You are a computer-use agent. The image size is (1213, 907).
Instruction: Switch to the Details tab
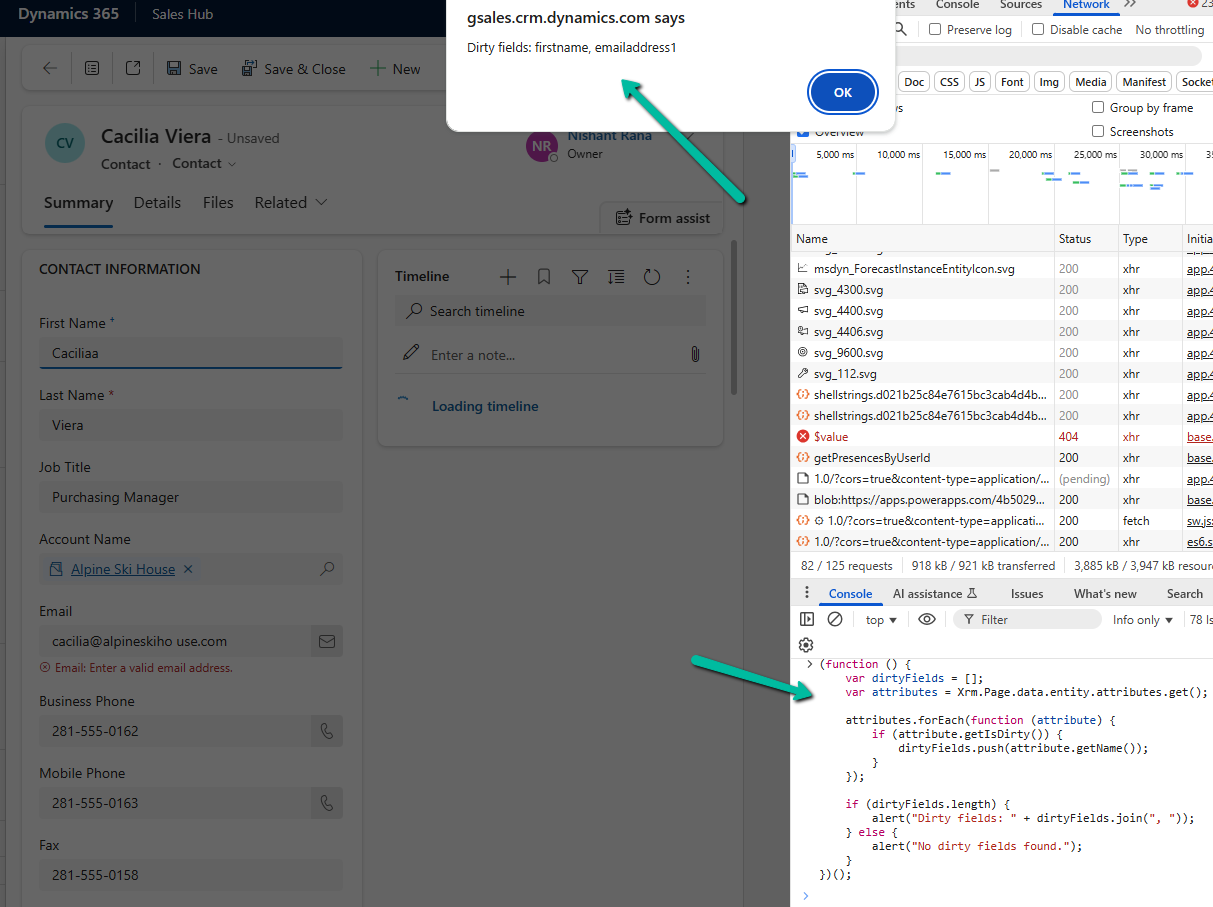click(157, 203)
